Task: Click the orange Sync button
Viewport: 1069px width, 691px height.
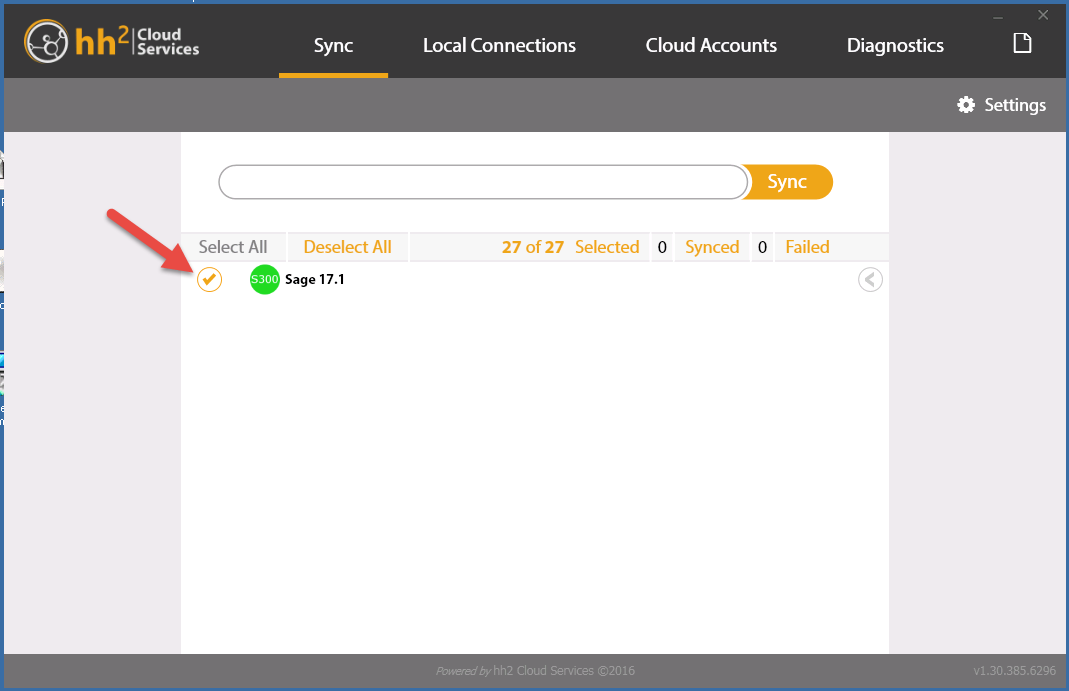Action: coord(788,182)
